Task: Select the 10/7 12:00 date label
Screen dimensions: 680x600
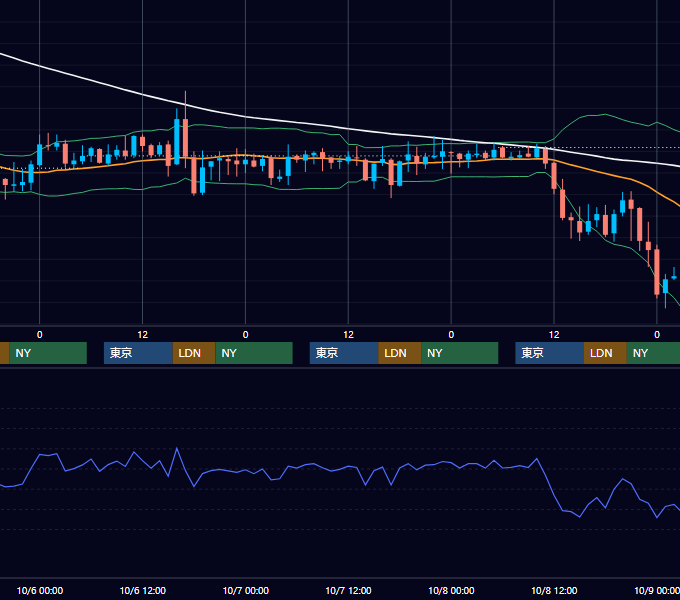Action: 348,590
